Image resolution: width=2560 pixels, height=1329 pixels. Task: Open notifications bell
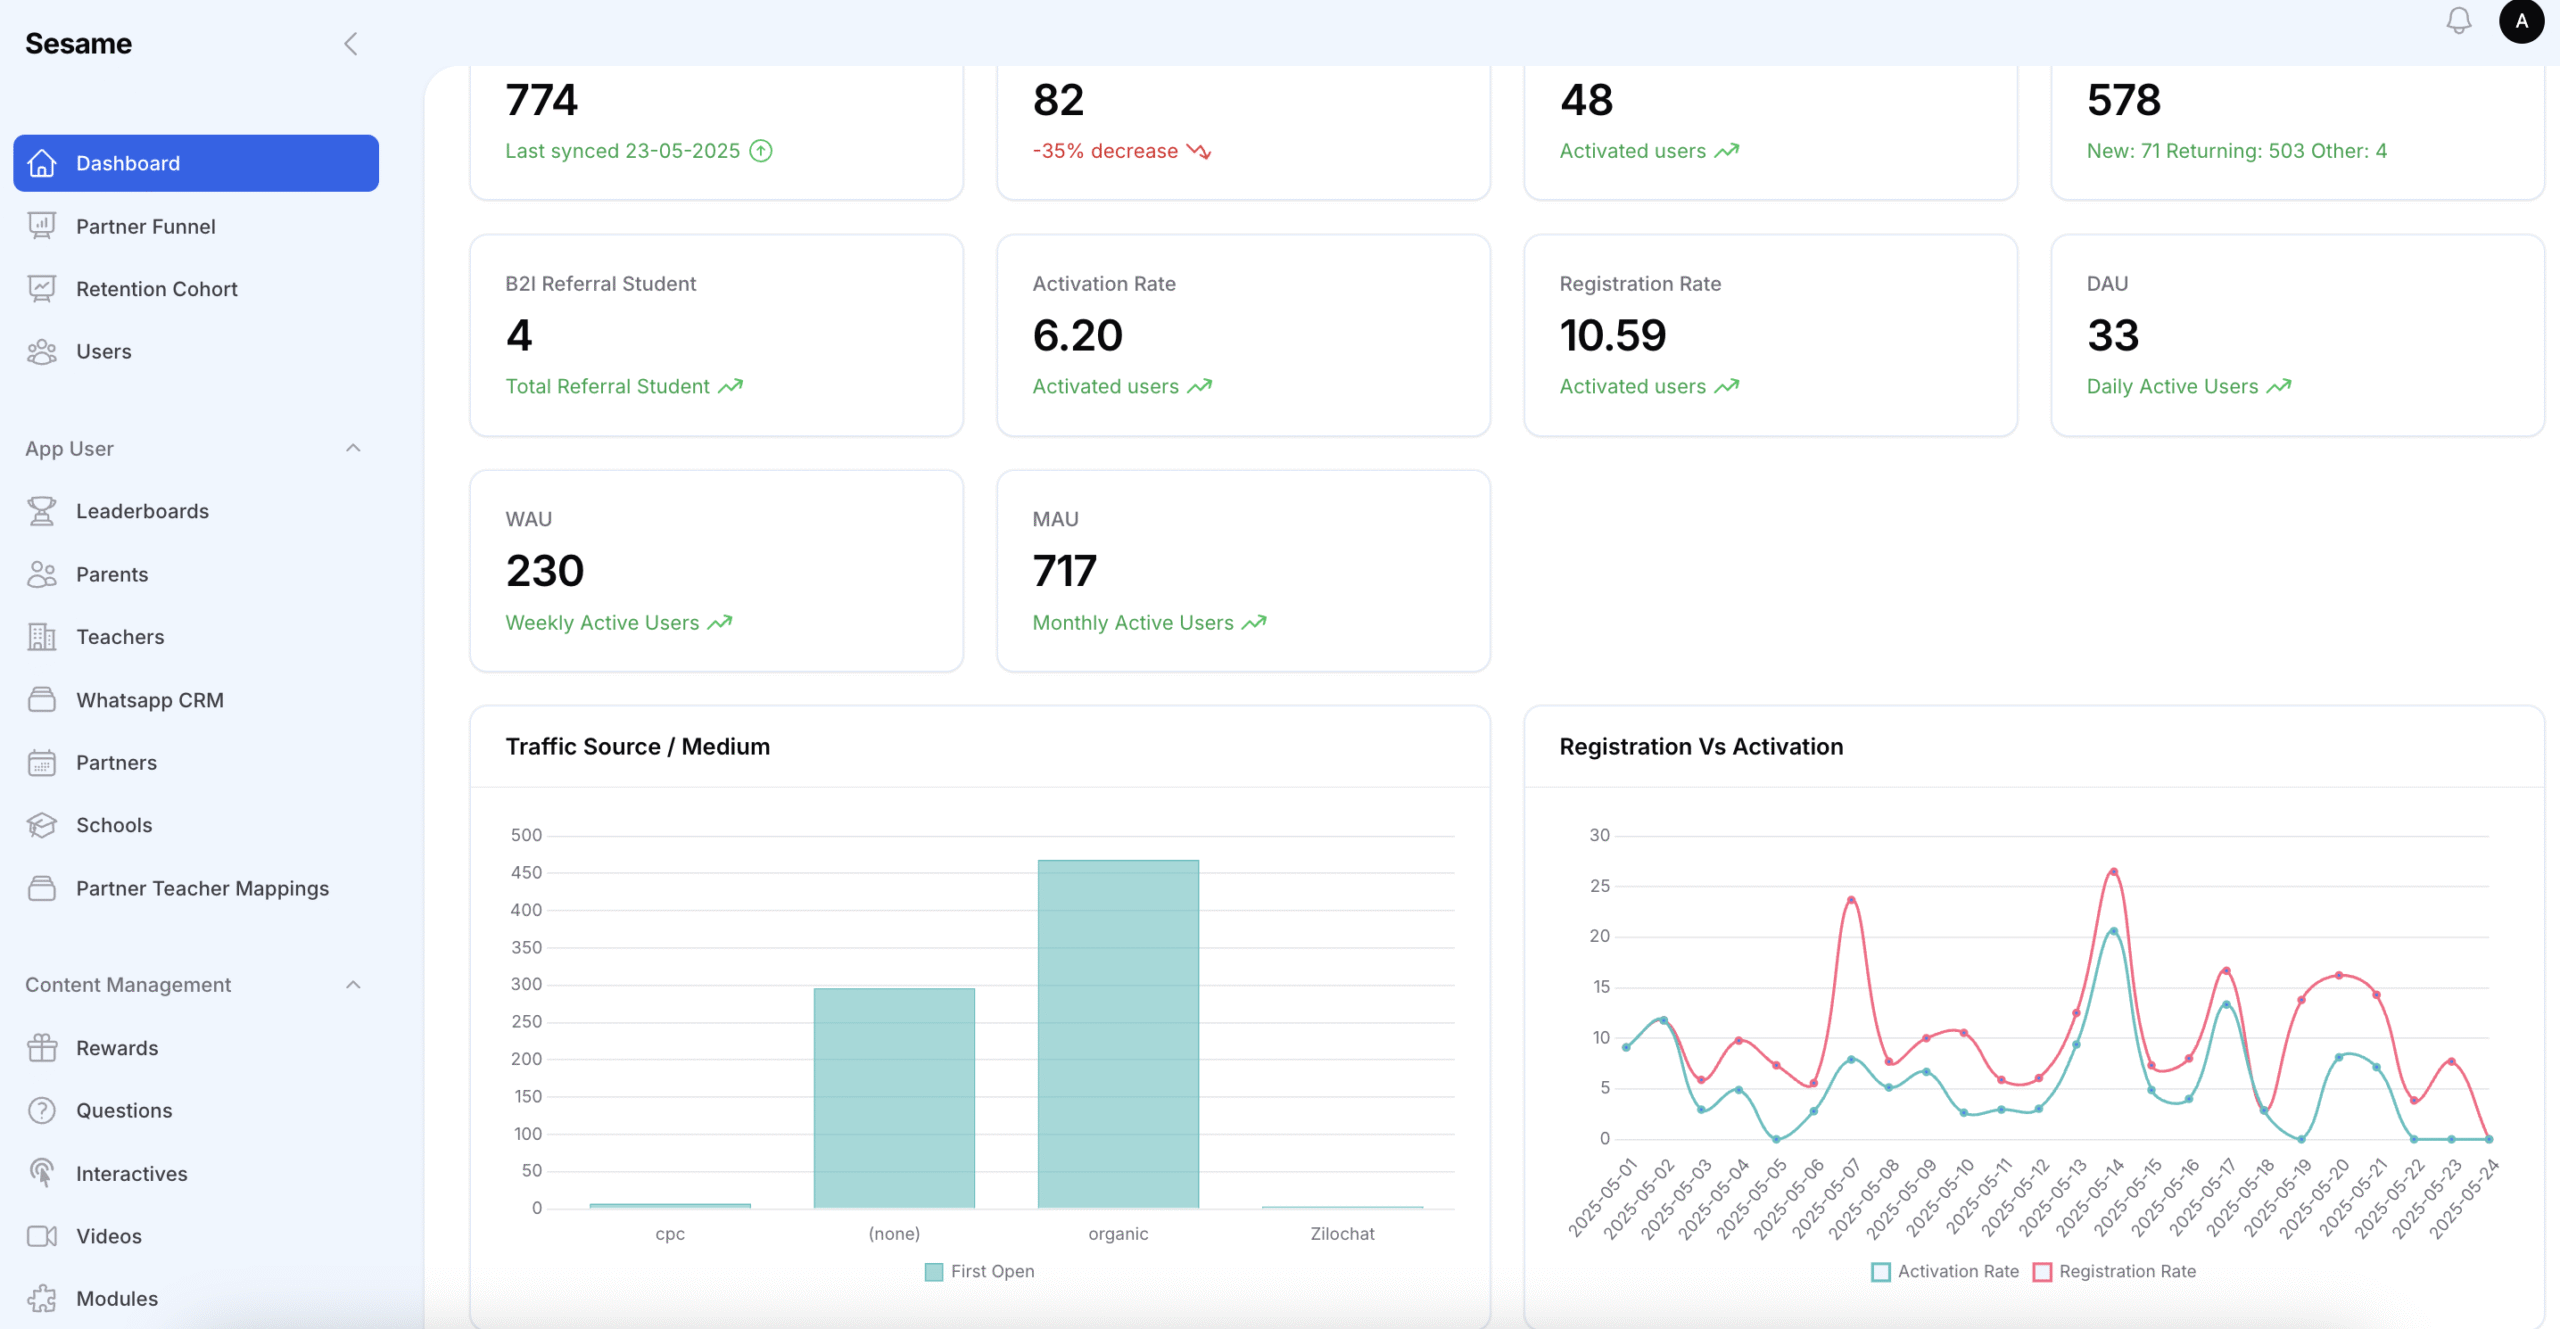click(x=2458, y=21)
